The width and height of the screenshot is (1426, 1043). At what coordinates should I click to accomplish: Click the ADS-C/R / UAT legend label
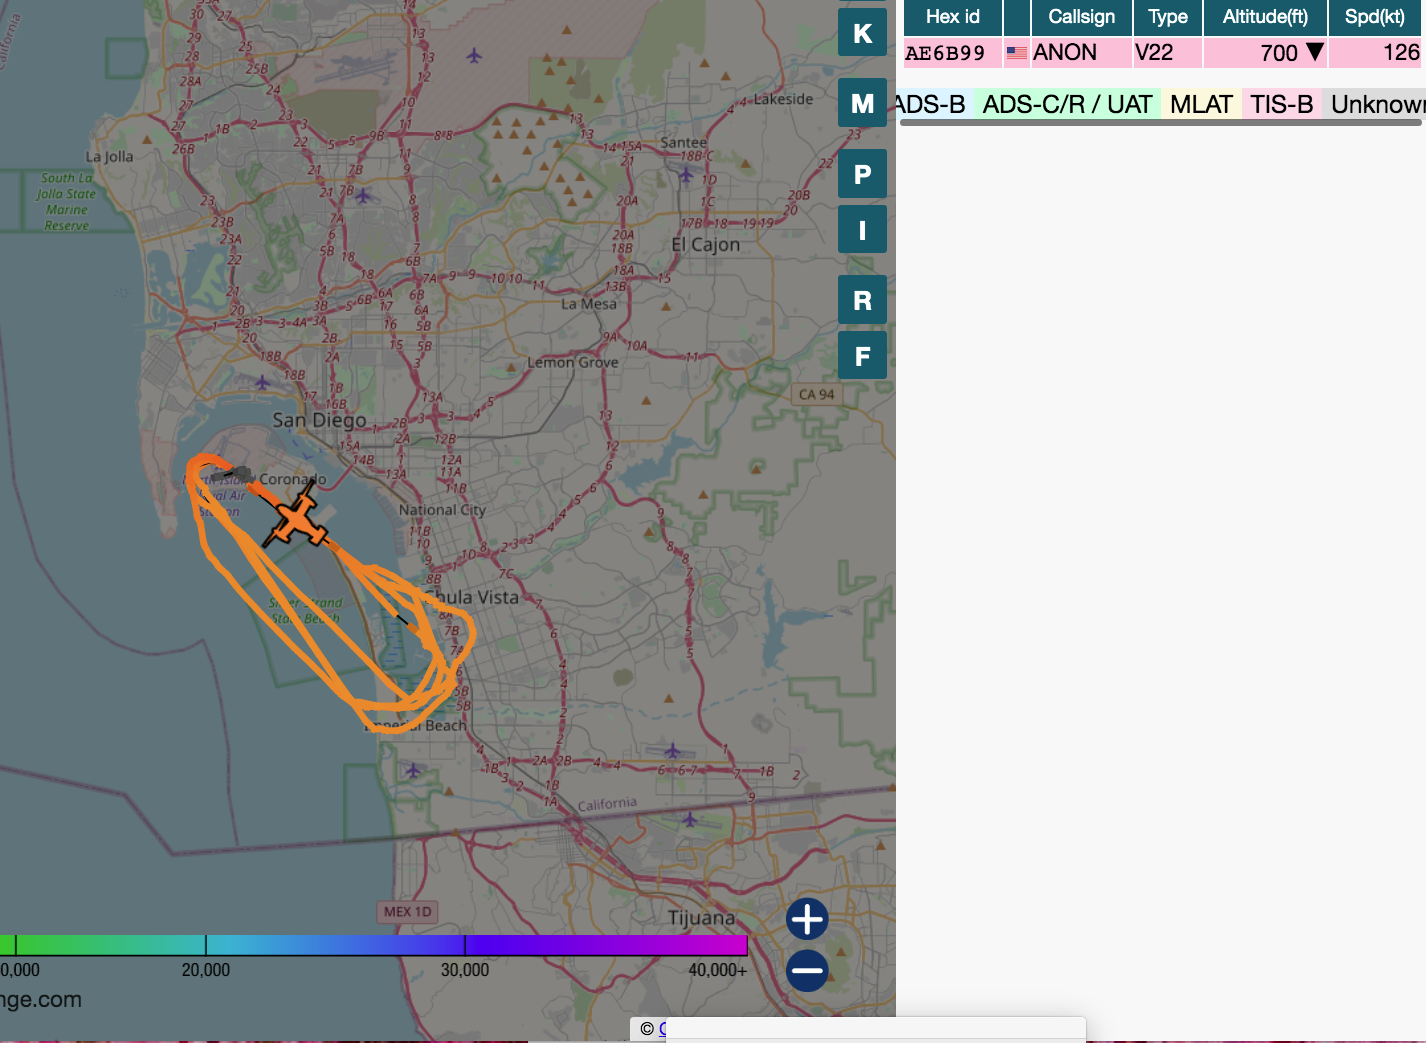[1067, 104]
